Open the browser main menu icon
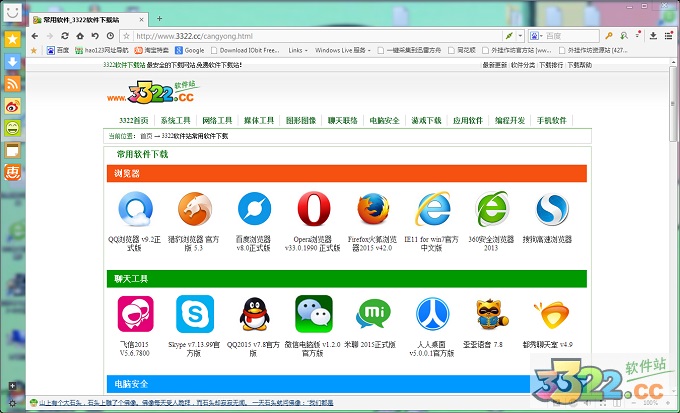Viewport: 680px width, 413px height. (668, 36)
